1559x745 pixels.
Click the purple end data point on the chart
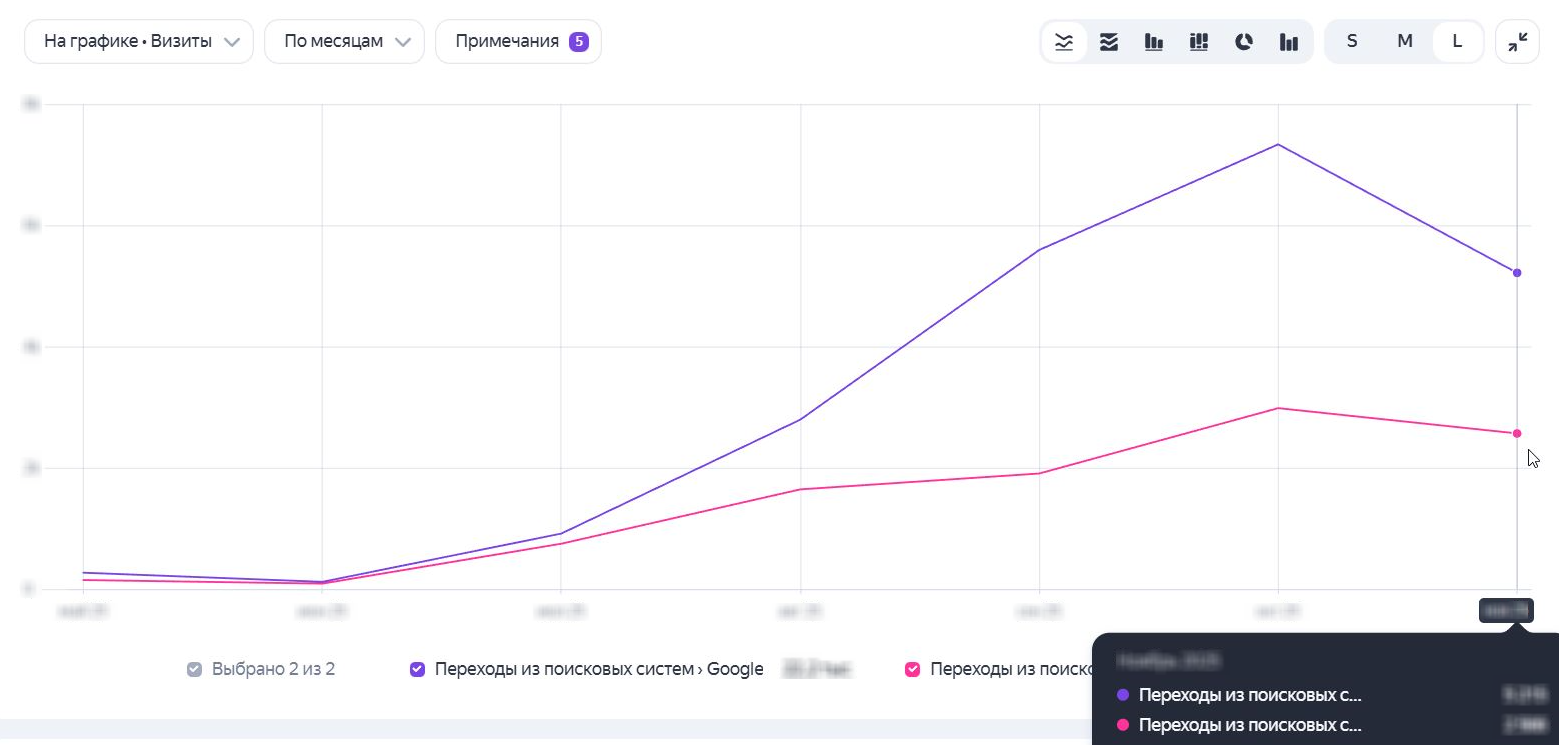click(1517, 273)
